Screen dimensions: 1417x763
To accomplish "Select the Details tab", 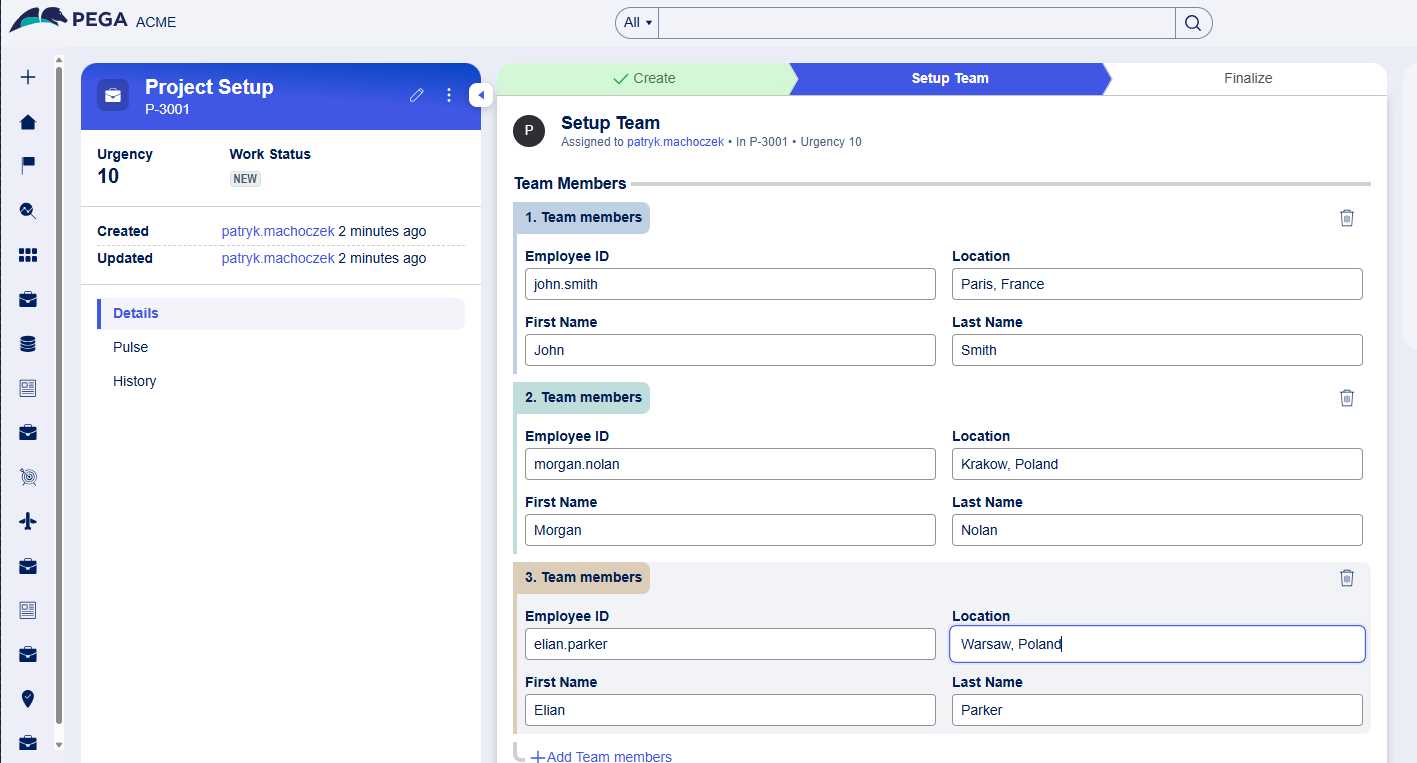I will click(136, 313).
